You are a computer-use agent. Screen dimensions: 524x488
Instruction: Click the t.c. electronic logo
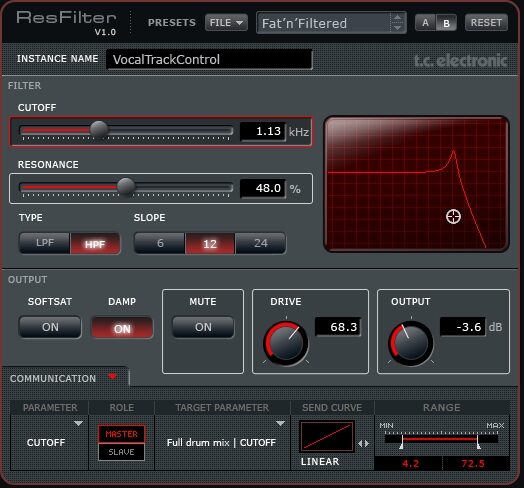point(461,60)
